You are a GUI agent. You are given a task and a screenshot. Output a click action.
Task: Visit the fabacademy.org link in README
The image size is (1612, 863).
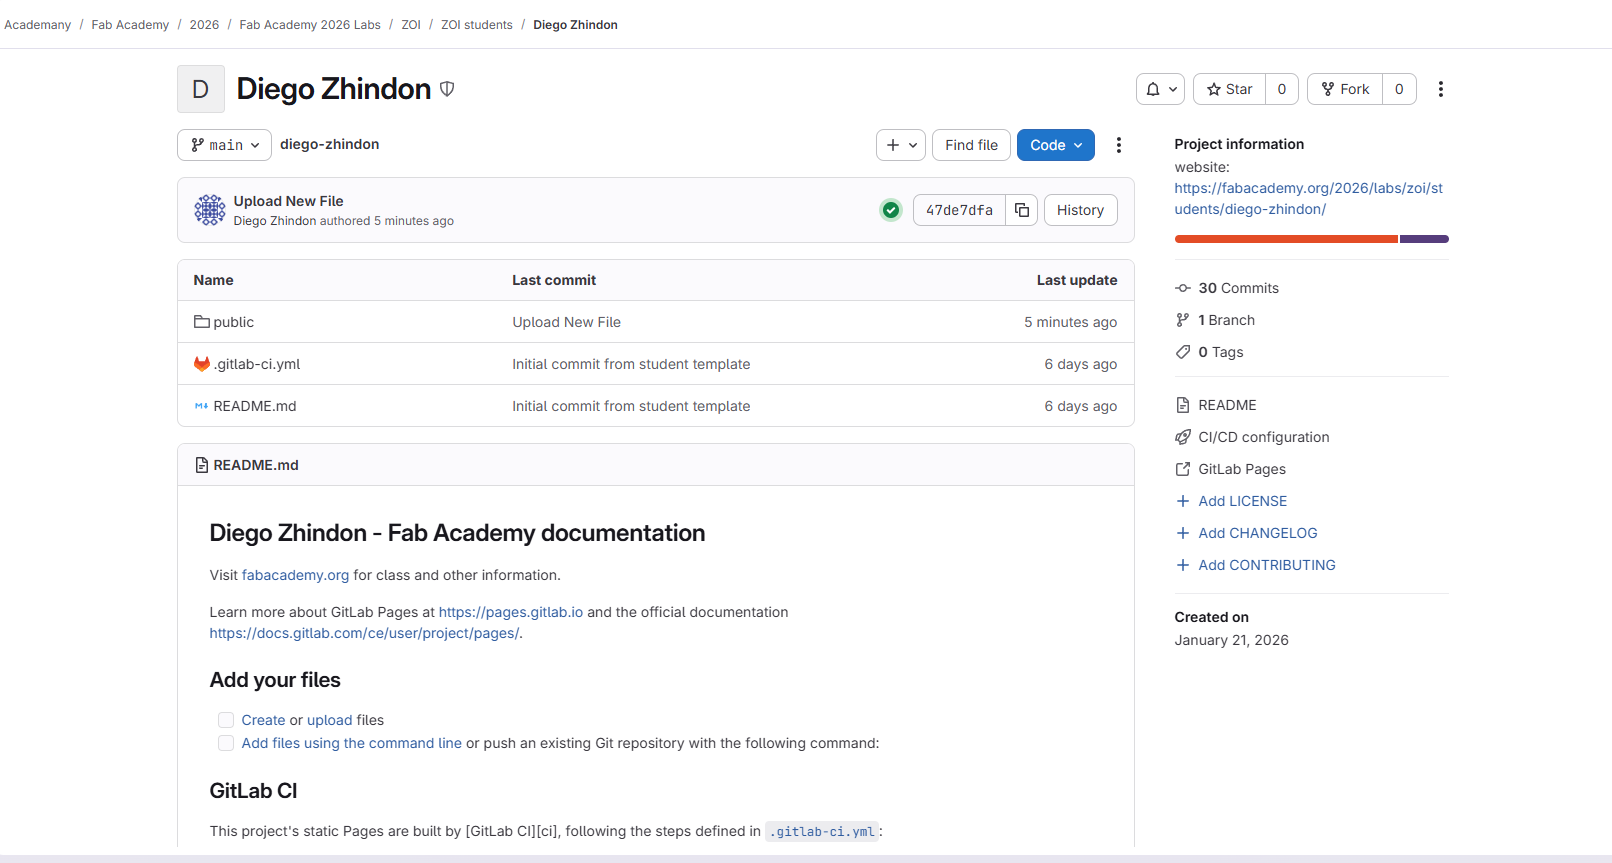pos(296,575)
